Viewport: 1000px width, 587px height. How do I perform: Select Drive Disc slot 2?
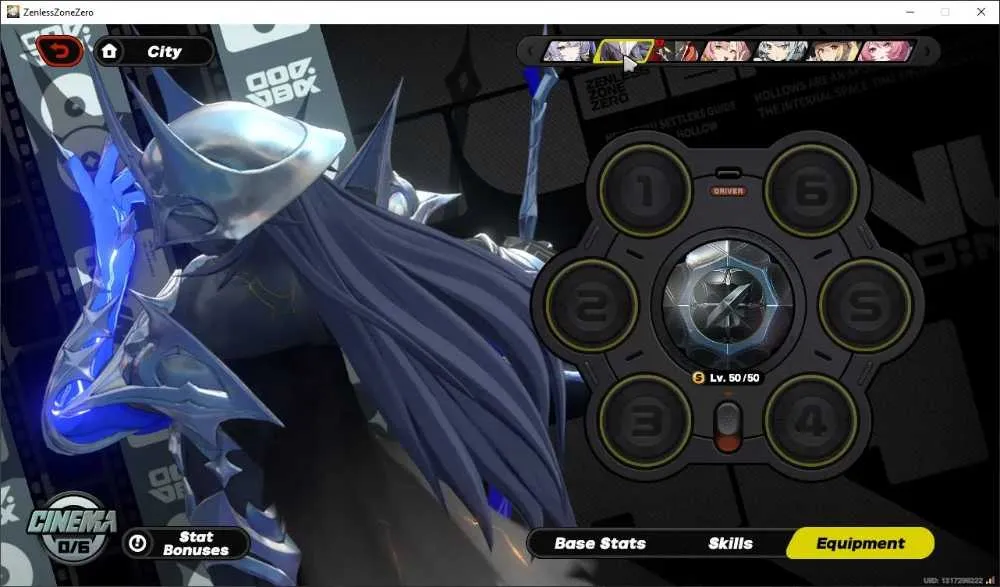(591, 304)
